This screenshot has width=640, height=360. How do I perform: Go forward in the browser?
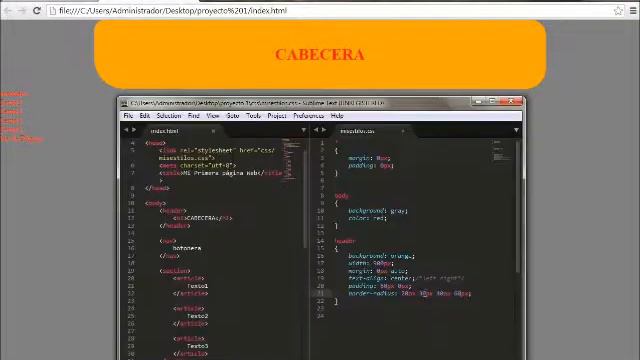tap(22, 11)
